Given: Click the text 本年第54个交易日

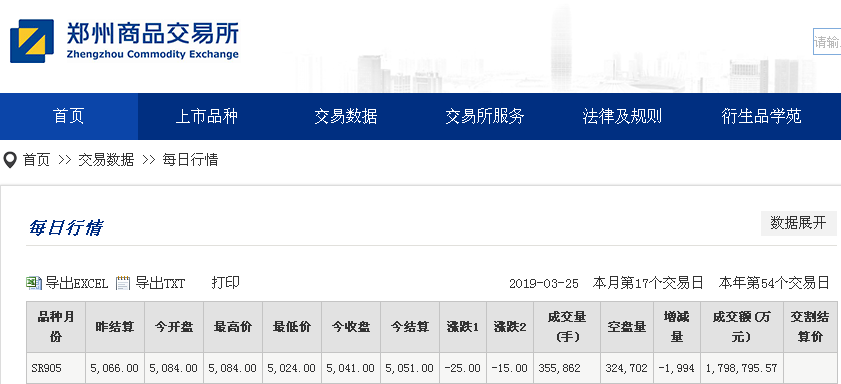Looking at the screenshot, I should pos(774,283).
